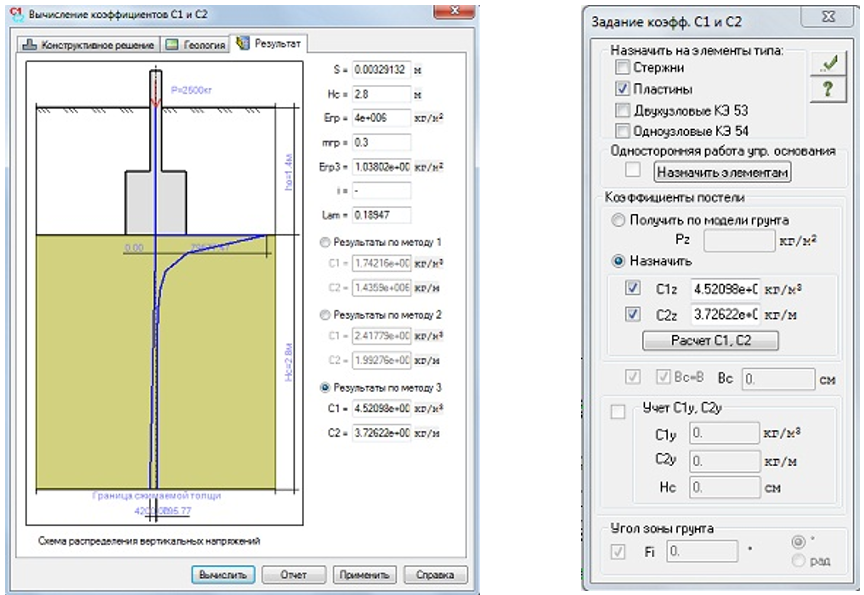This screenshot has height=595, width=864.
Task: Click the Lam value field
Action: (381, 215)
